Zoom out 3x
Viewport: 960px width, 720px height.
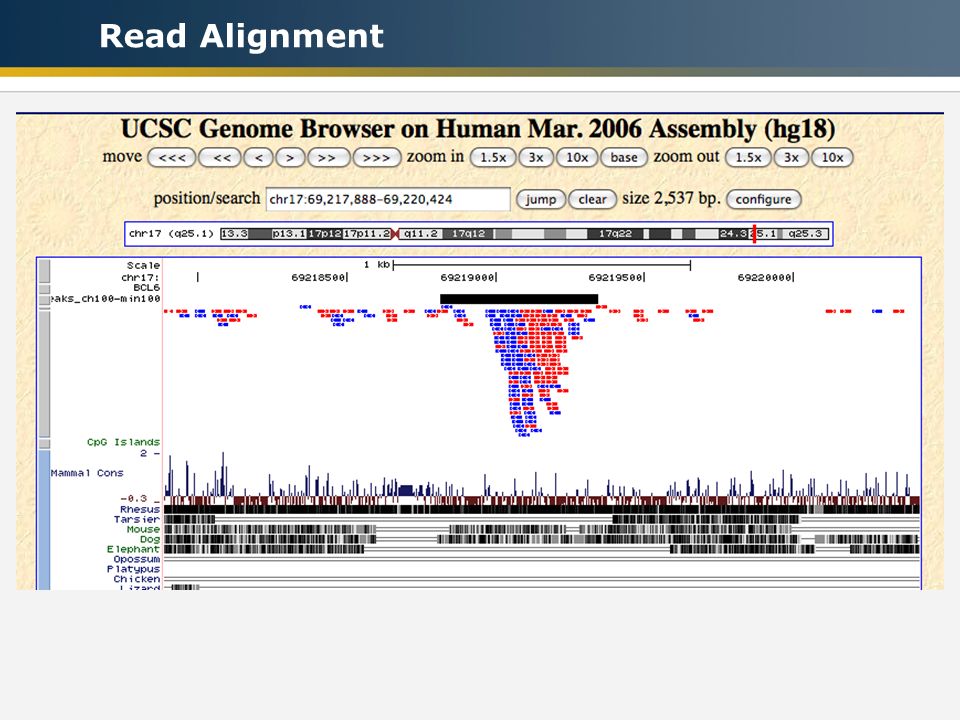click(x=791, y=157)
